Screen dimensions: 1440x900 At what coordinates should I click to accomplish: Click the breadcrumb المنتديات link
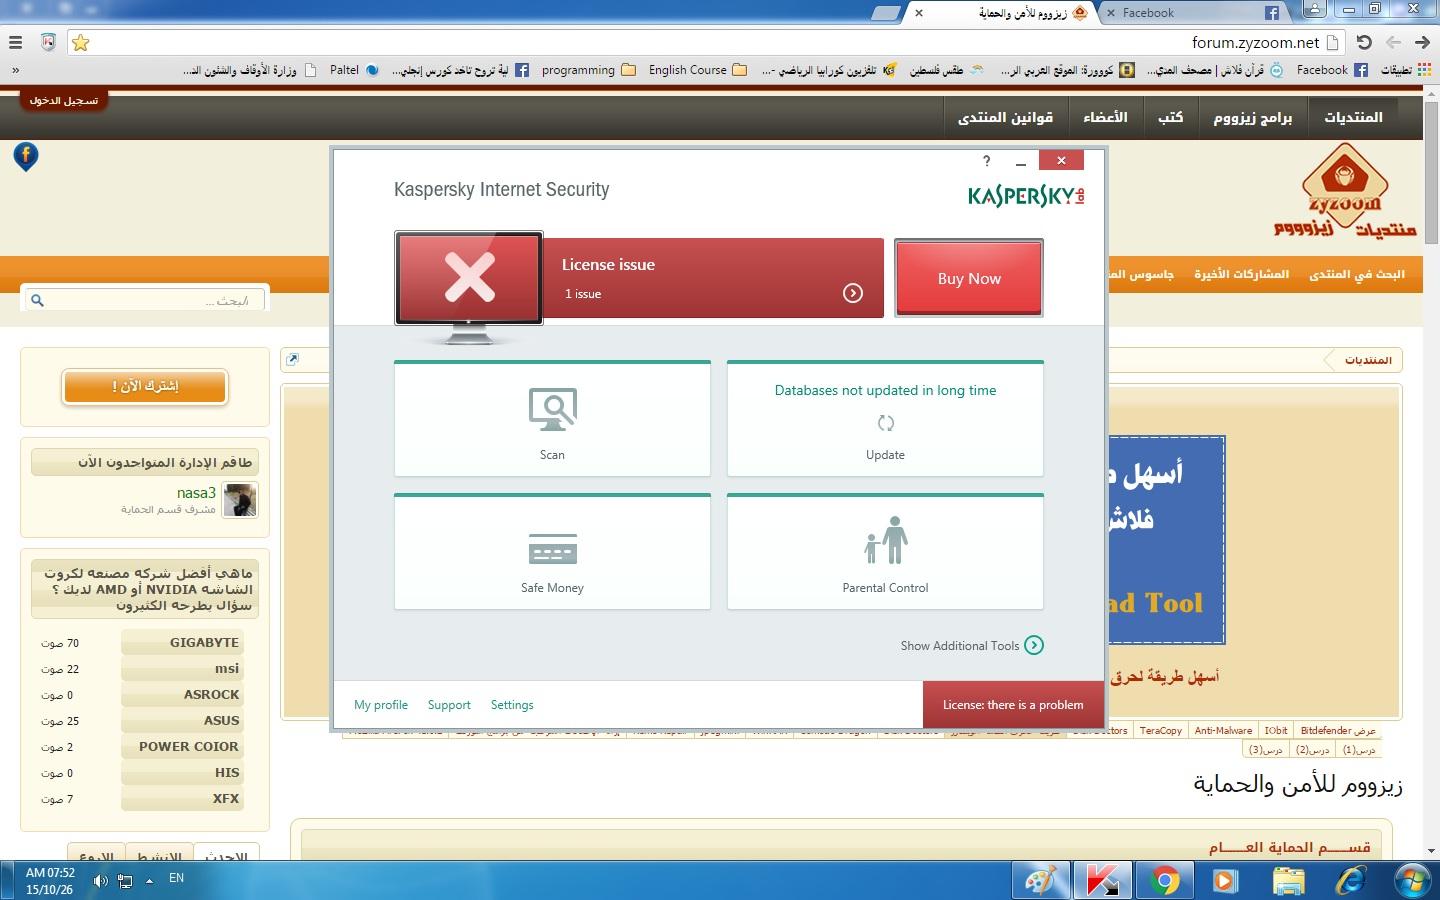[1367, 360]
